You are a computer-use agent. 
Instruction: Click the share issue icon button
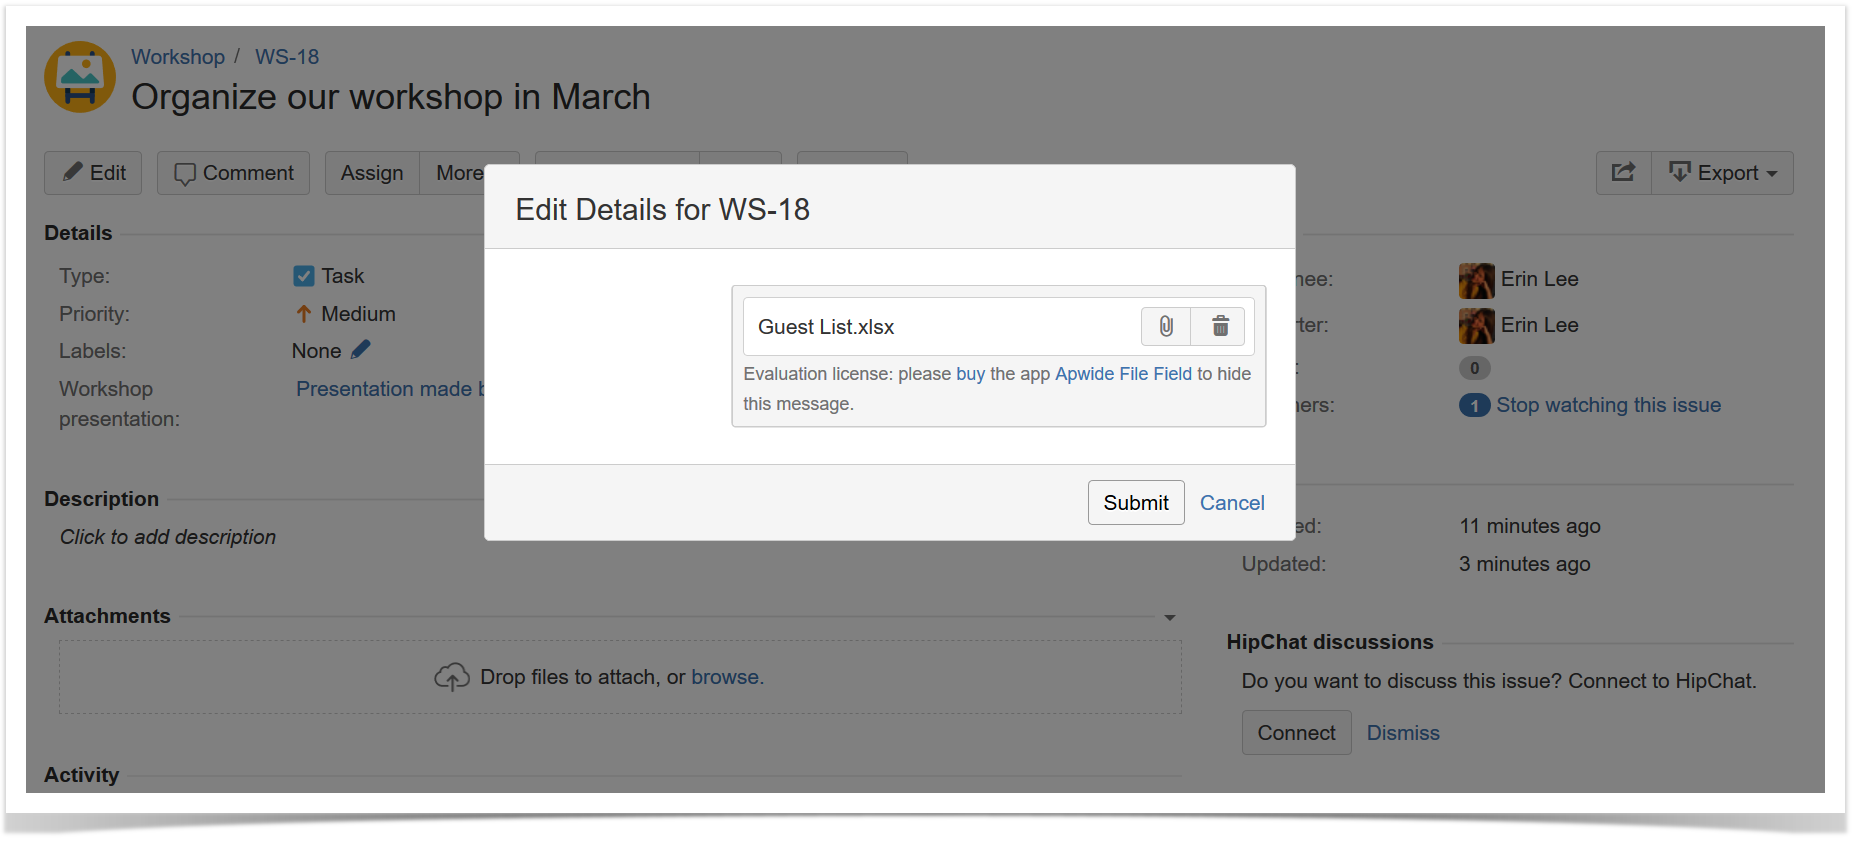point(1623,173)
